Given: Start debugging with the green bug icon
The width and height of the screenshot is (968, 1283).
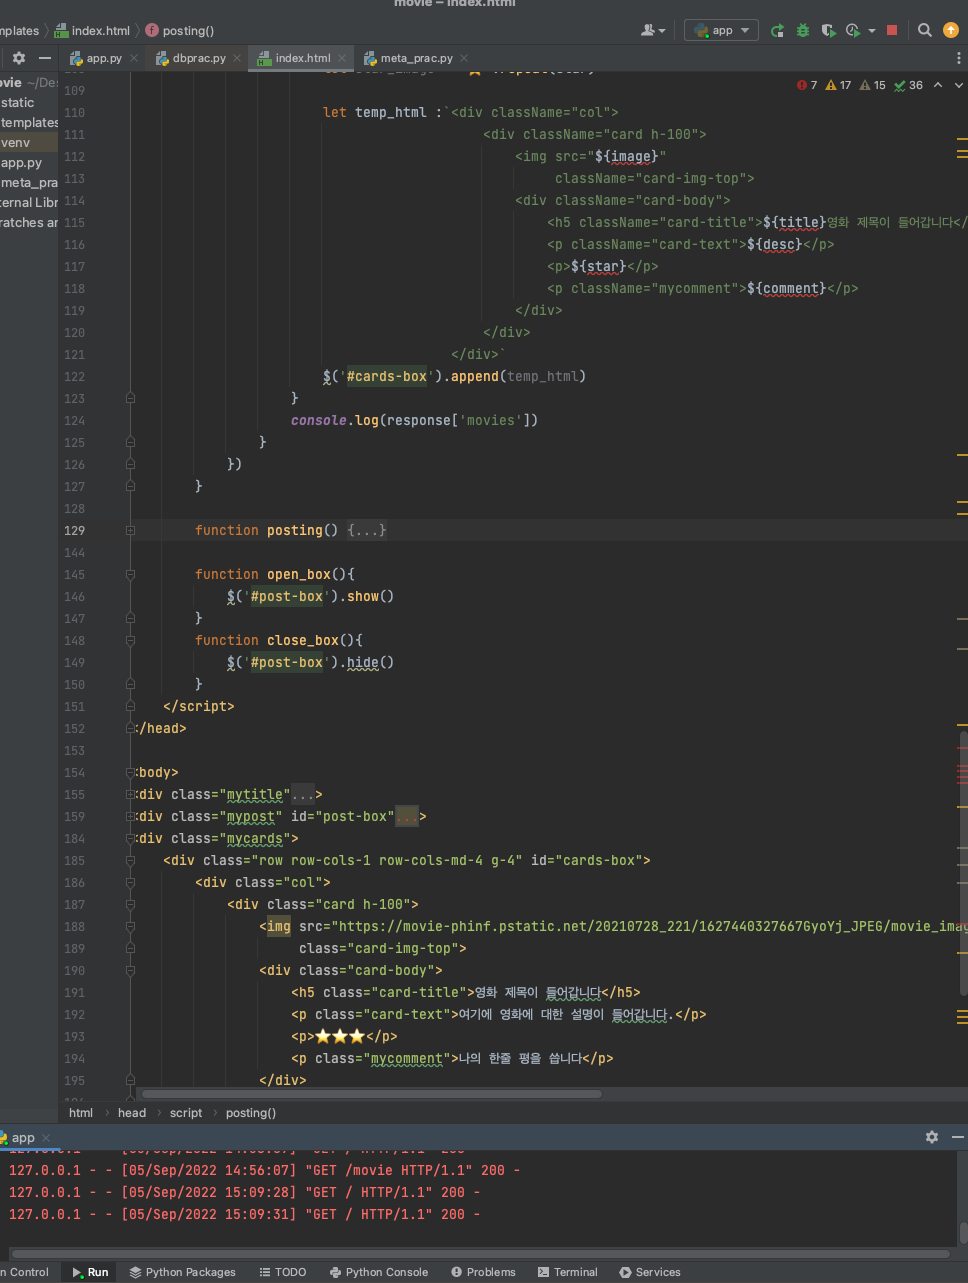Looking at the screenshot, I should click(x=803, y=30).
